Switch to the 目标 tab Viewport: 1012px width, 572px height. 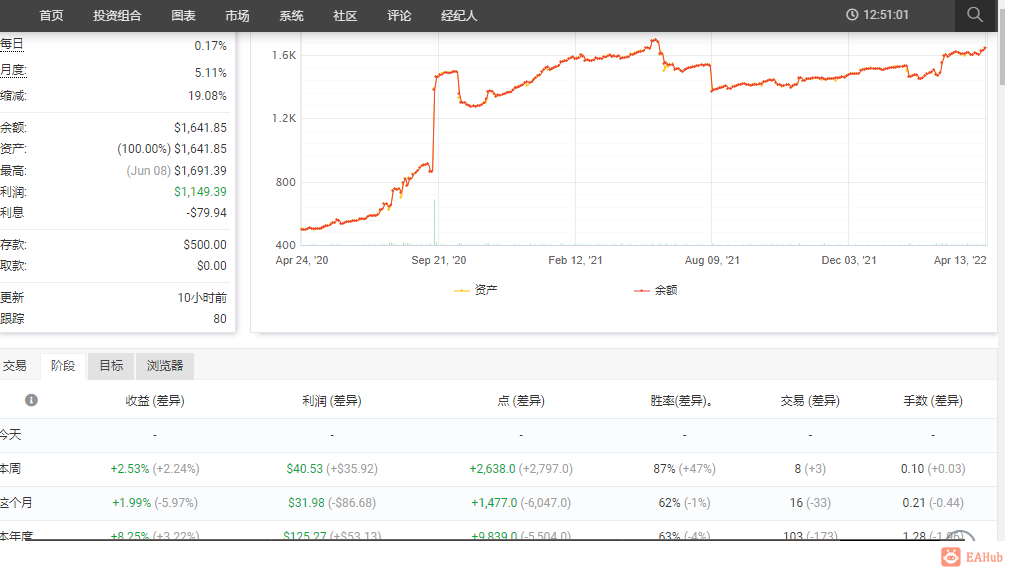[111, 366]
